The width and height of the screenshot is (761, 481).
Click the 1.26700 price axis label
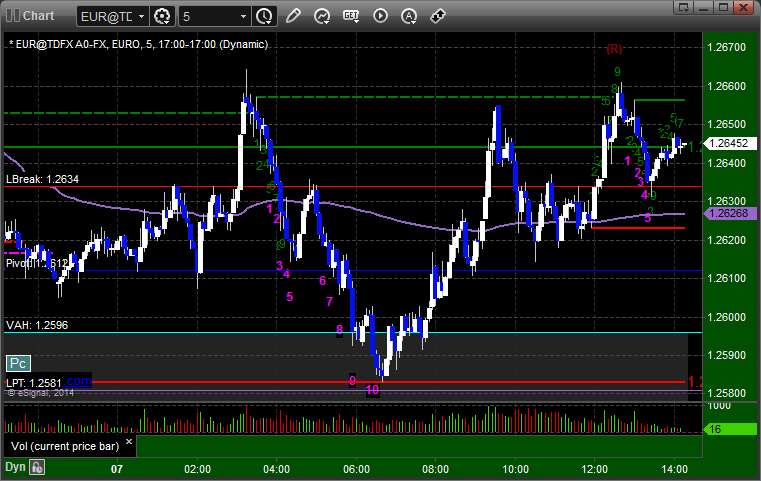point(727,47)
